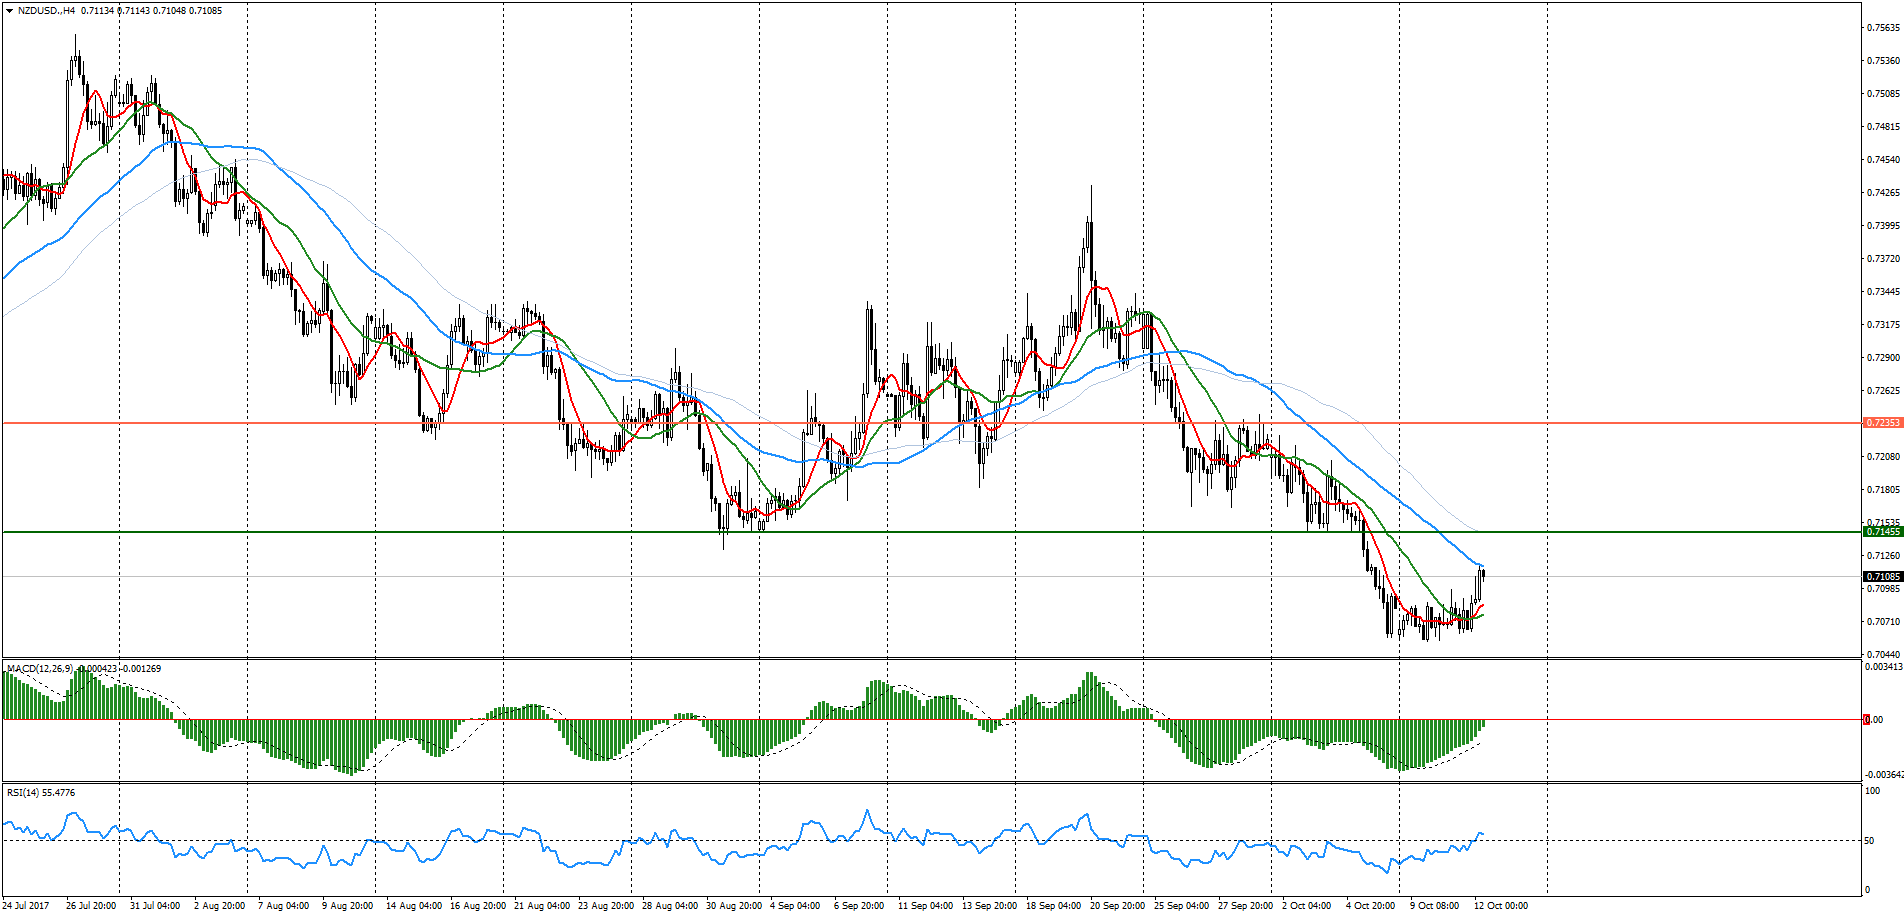This screenshot has width=1904, height=917.
Task: Click the 0.75635 price scale label
Action: tap(1883, 28)
